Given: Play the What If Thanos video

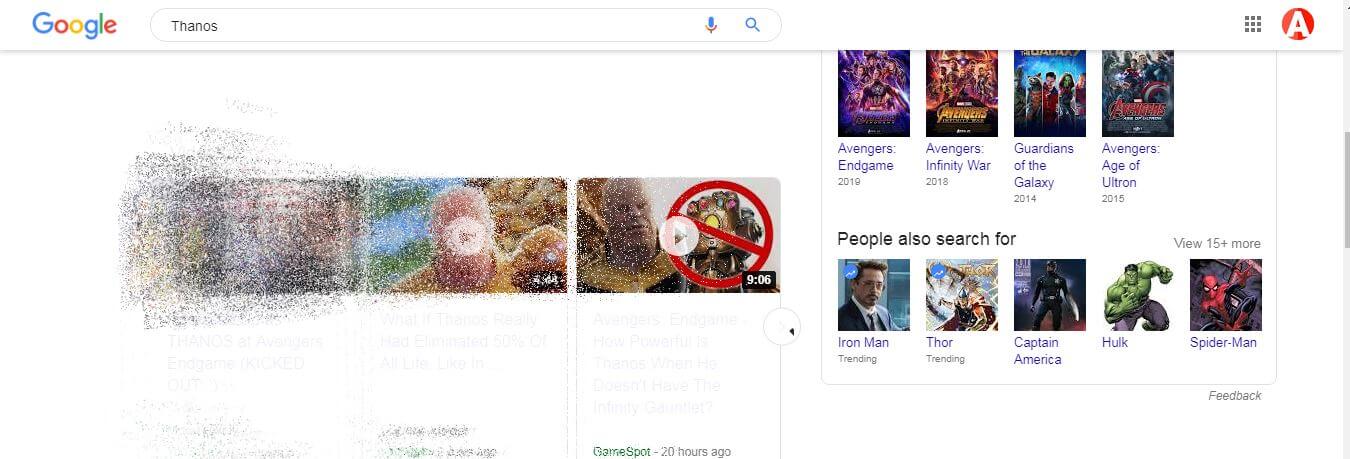Looking at the screenshot, I should coord(464,236).
